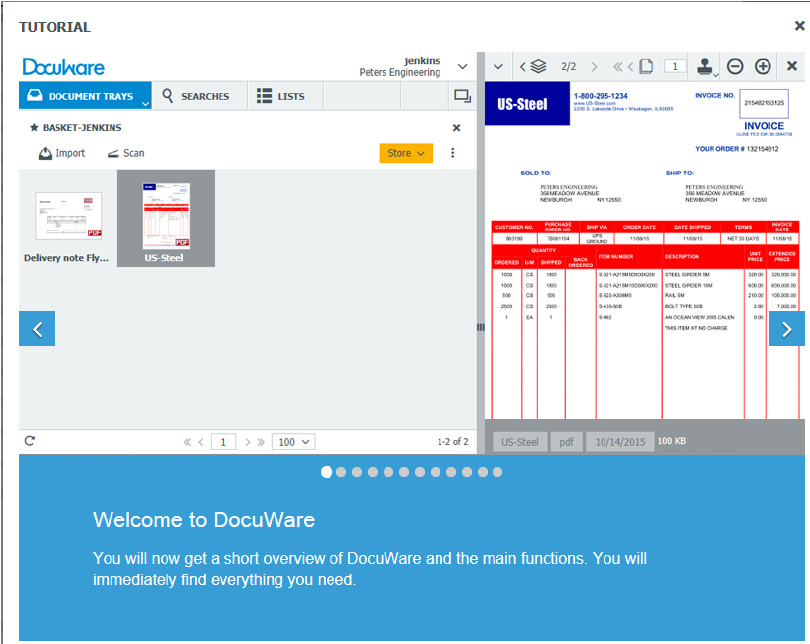Go to previous page in viewer

click(630, 67)
